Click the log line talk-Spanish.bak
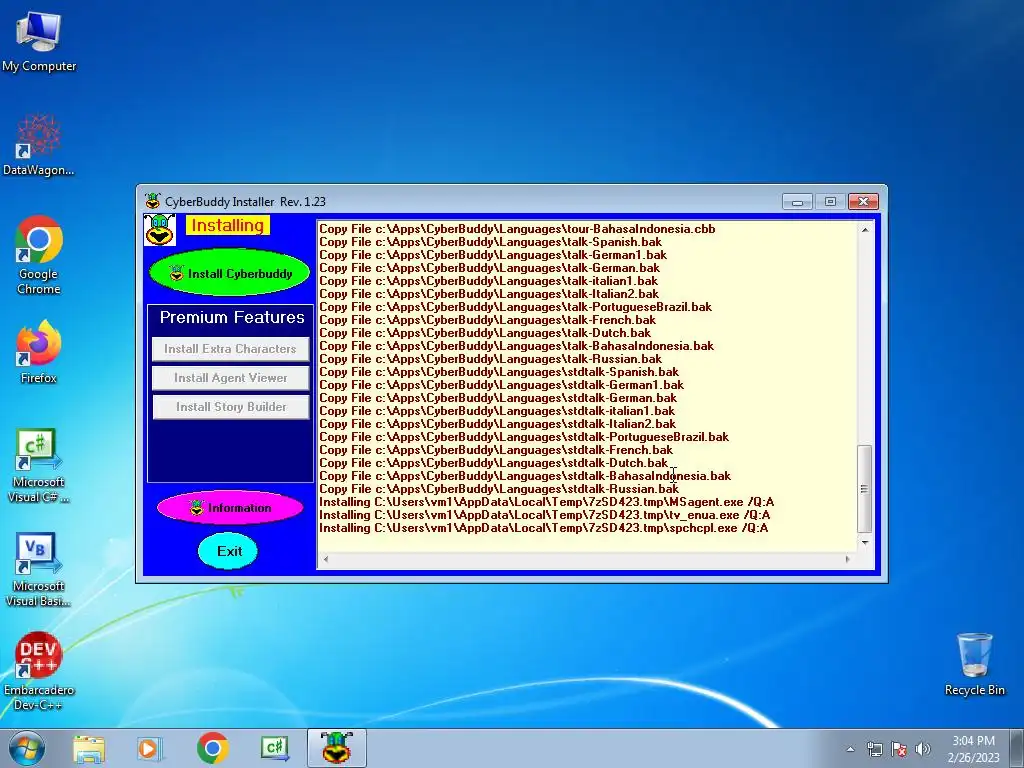Screen dimensions: 1024x768 tap(490, 242)
